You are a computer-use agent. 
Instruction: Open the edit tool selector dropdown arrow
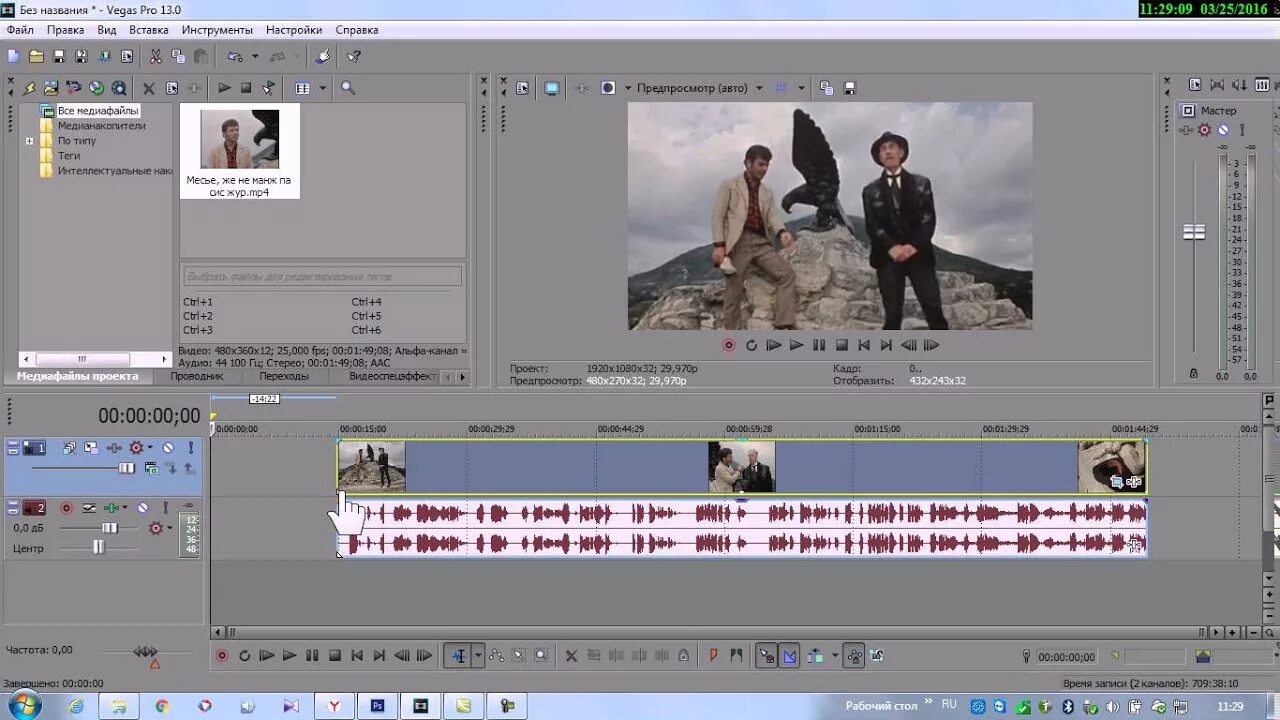pyautogui.click(x=478, y=656)
